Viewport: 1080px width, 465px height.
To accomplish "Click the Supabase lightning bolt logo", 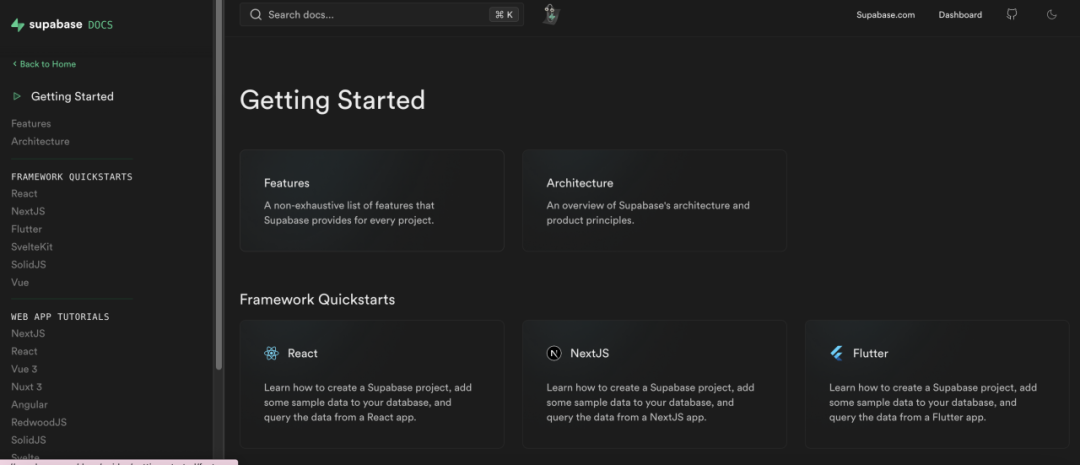I will coord(17,25).
